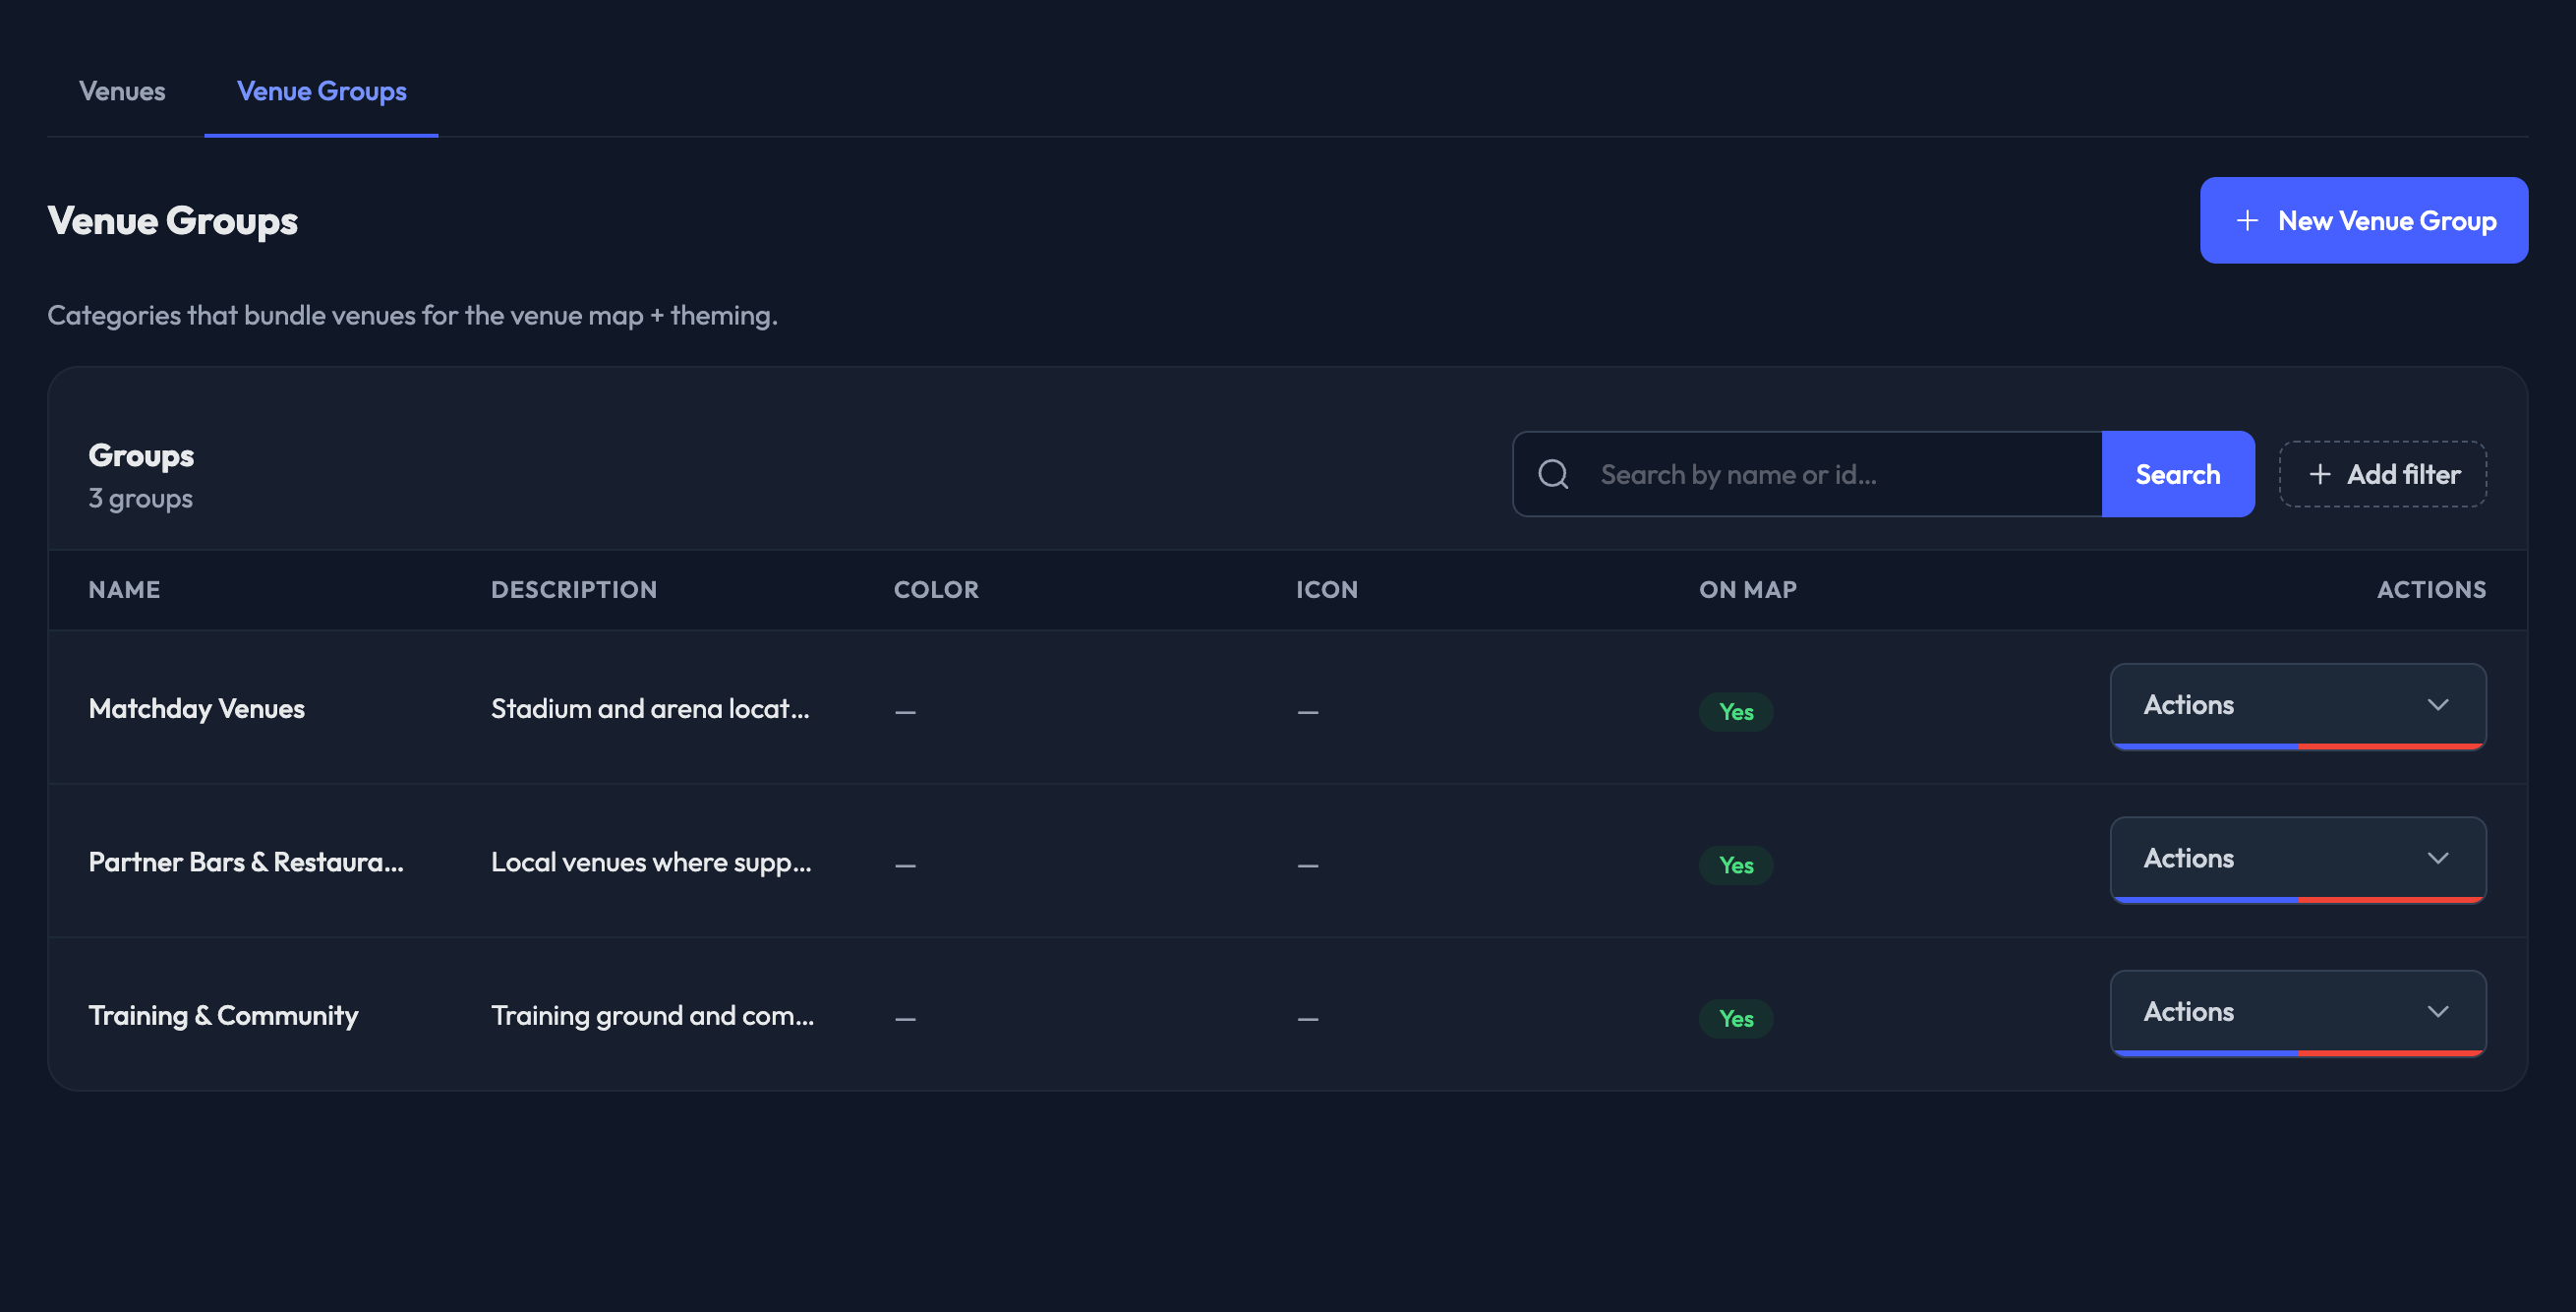Image resolution: width=2576 pixels, height=1312 pixels.
Task: Open Actions dropdown for Partner Bars & Restaurants
Action: [x=2298, y=859]
